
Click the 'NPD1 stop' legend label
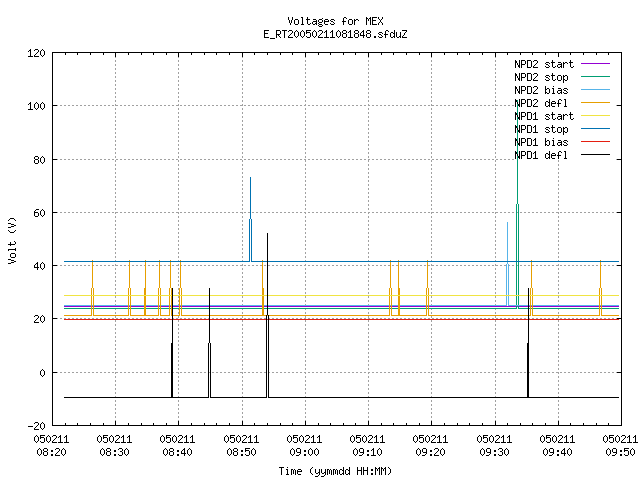(x=541, y=129)
